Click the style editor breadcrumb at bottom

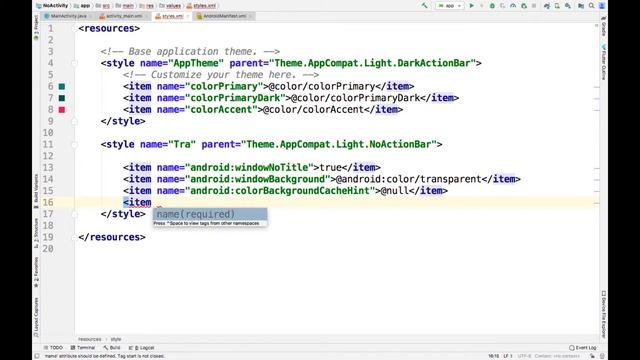(x=116, y=339)
